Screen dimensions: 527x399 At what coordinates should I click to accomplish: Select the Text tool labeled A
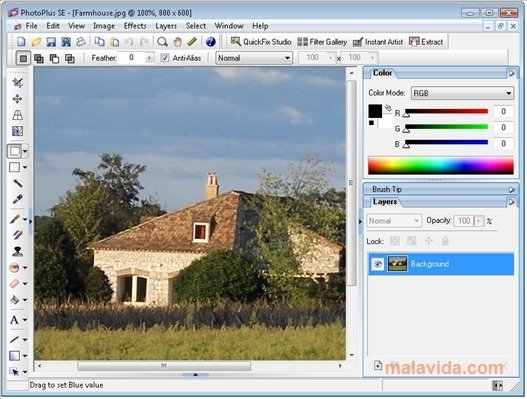pyautogui.click(x=14, y=320)
